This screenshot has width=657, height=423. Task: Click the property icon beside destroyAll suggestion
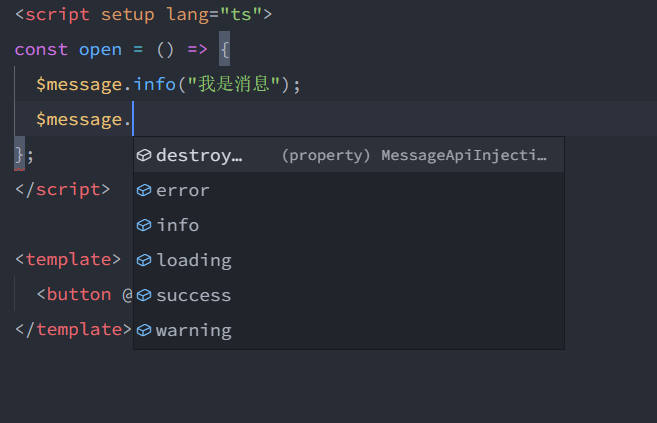pyautogui.click(x=144, y=155)
